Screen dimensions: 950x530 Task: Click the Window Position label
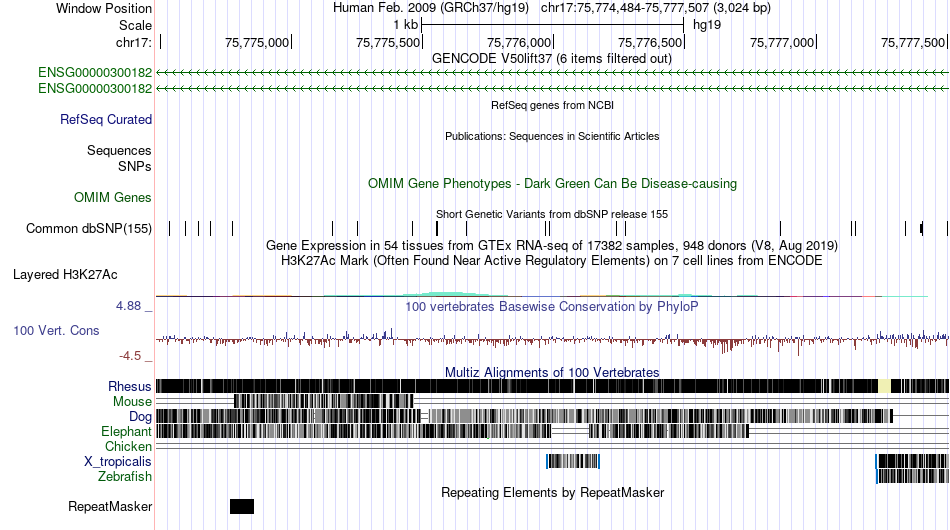(x=104, y=8)
